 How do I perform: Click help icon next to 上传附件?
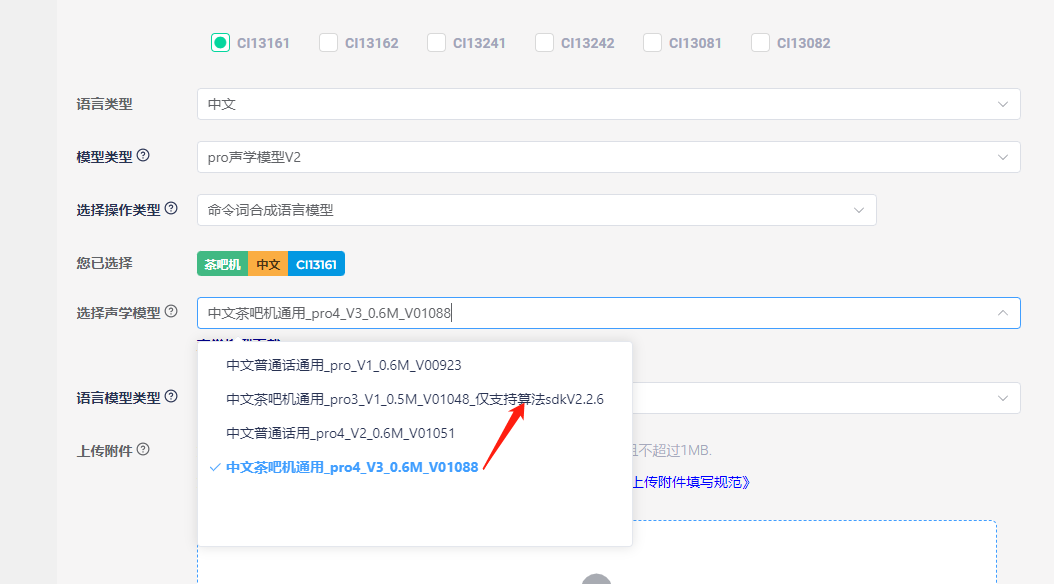(143, 450)
